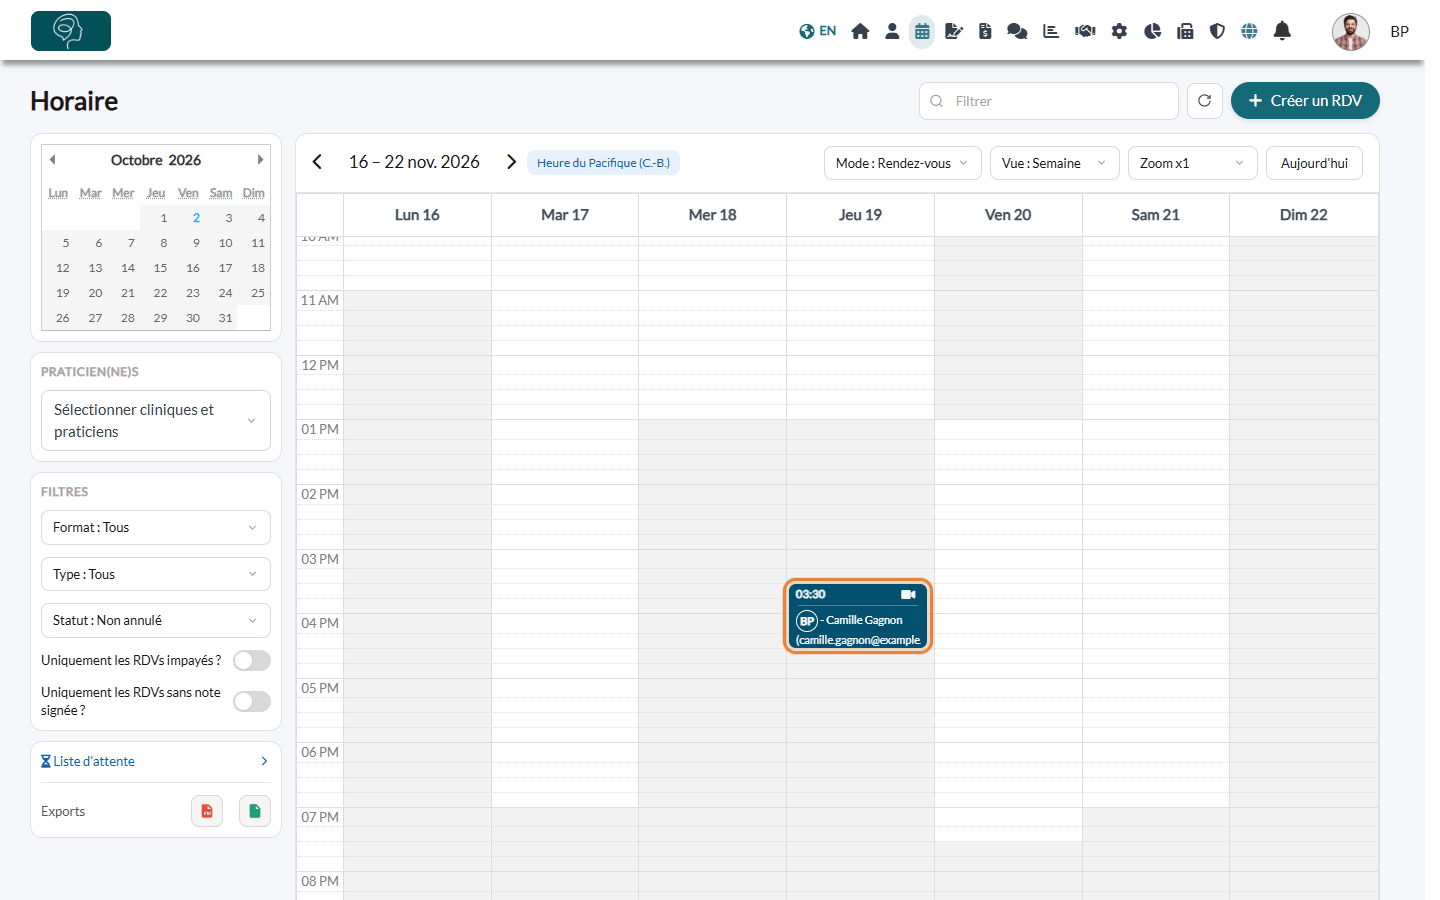Go to previous month in mini calendar
The width and height of the screenshot is (1440, 900).
tap(52, 160)
